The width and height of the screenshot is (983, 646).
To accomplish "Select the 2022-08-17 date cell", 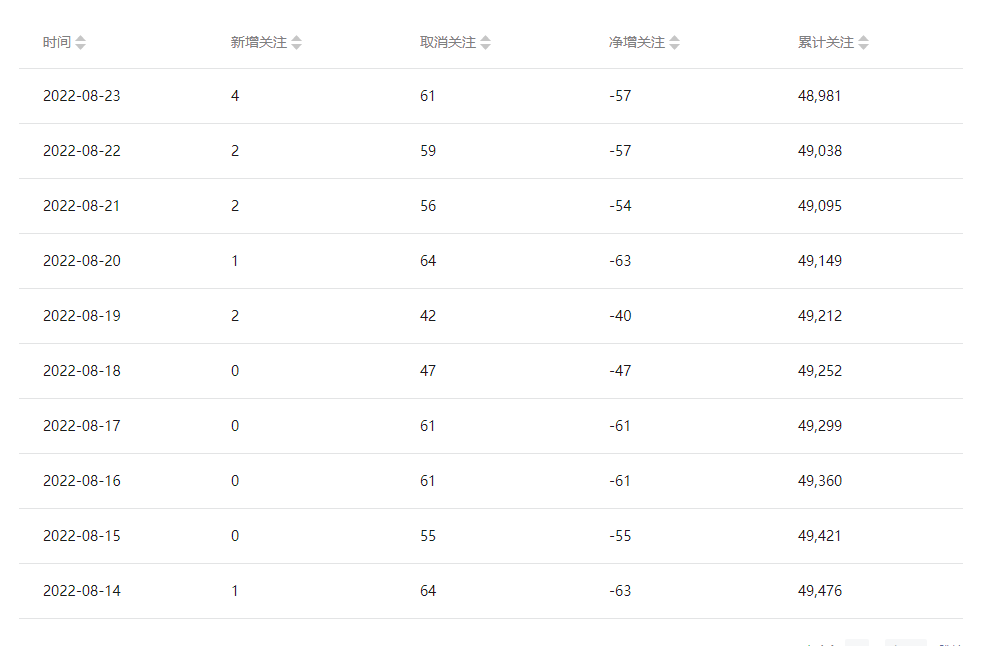I will pyautogui.click(x=81, y=426).
